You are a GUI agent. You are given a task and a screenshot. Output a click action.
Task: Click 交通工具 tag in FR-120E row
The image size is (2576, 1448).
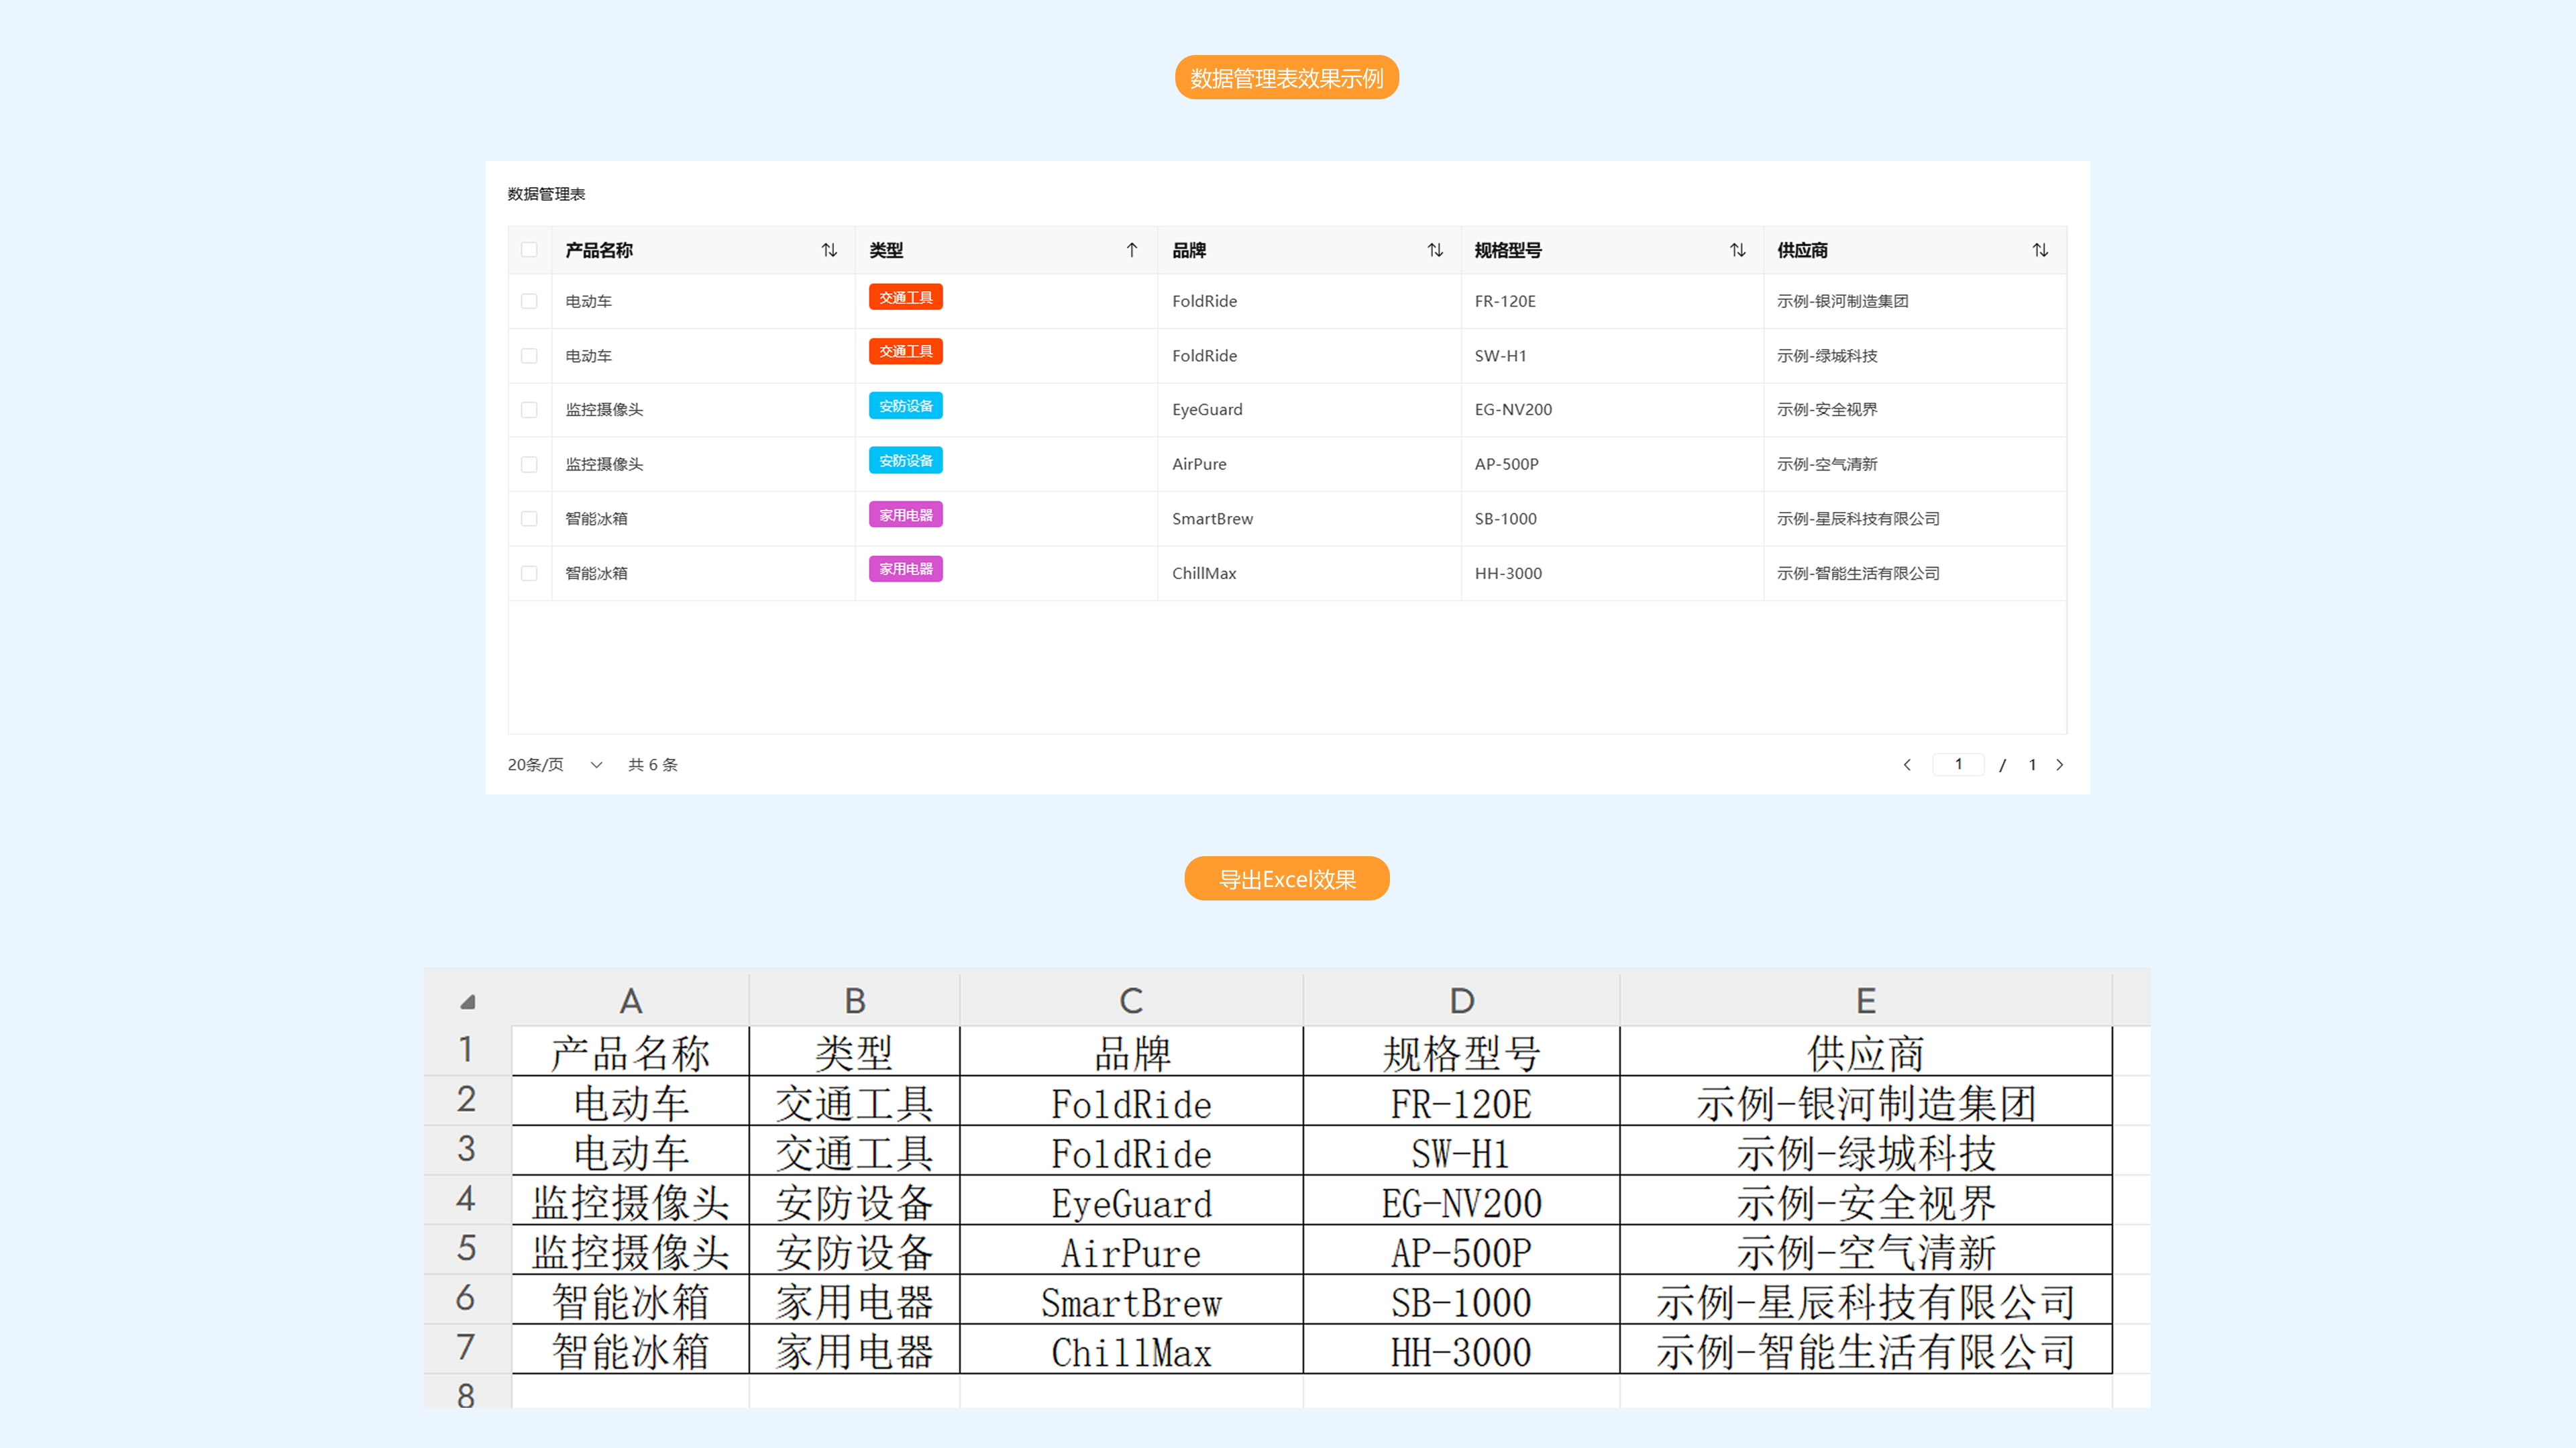click(x=905, y=298)
